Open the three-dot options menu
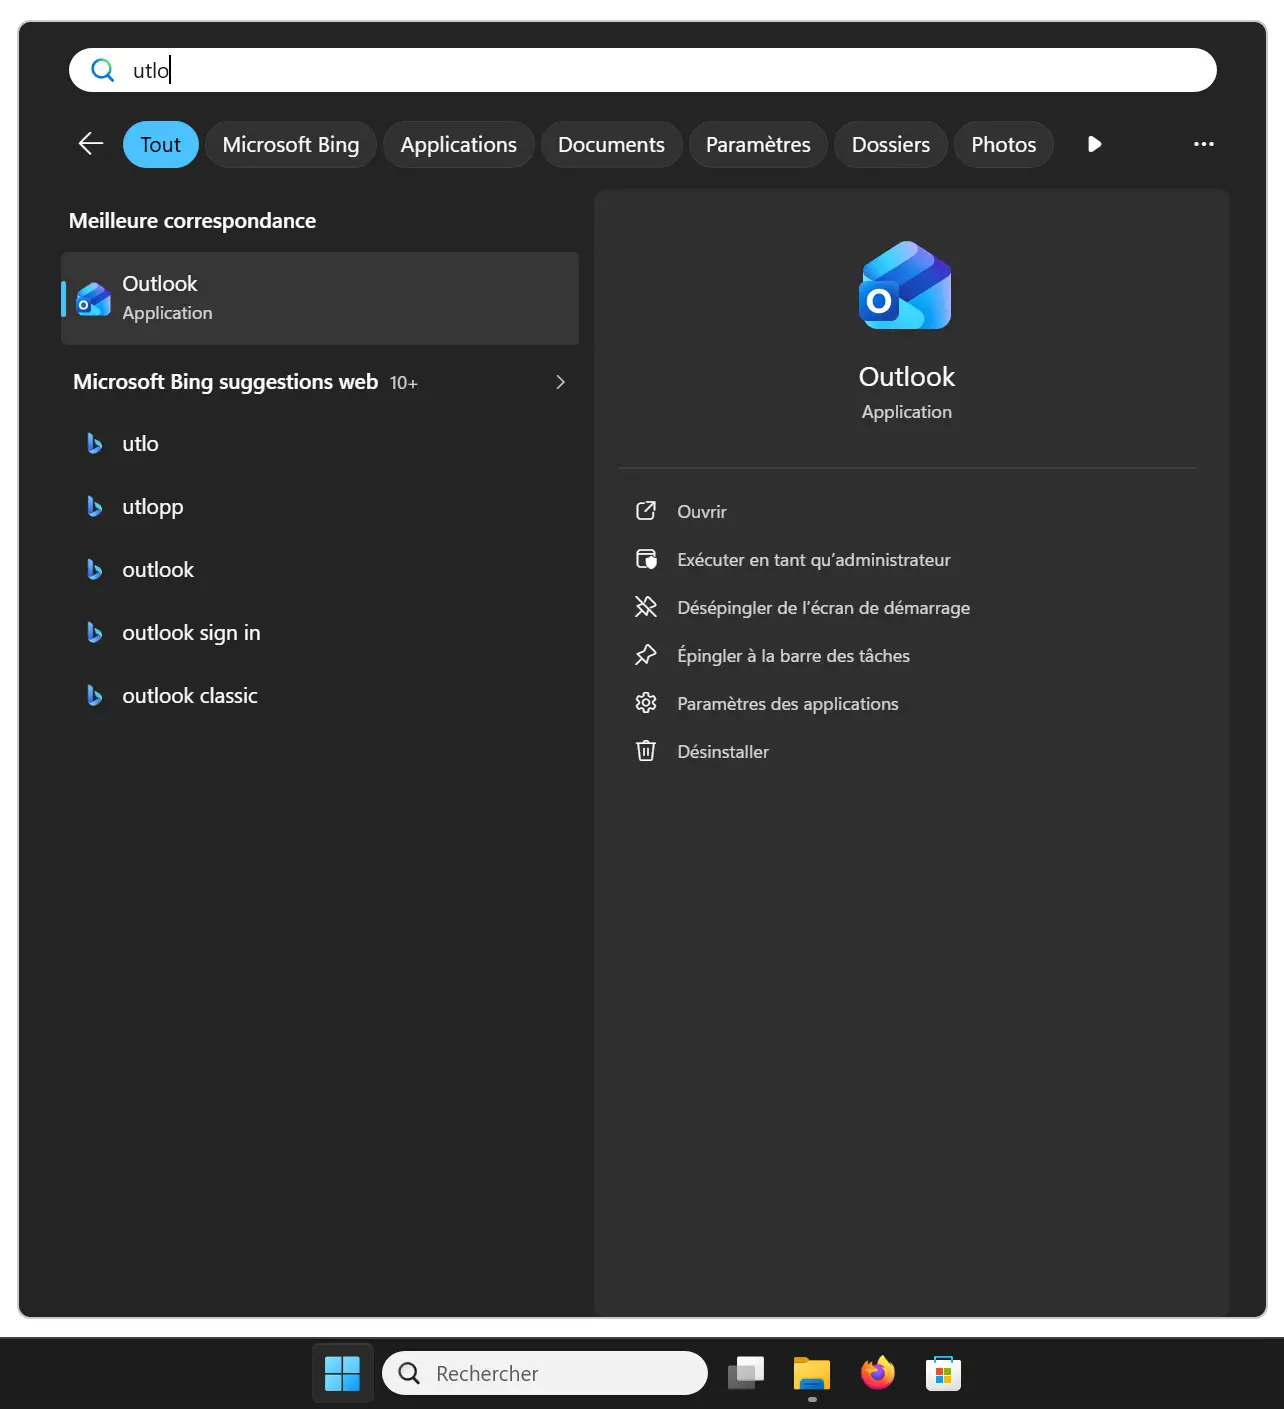The height and width of the screenshot is (1409, 1284). (x=1204, y=144)
